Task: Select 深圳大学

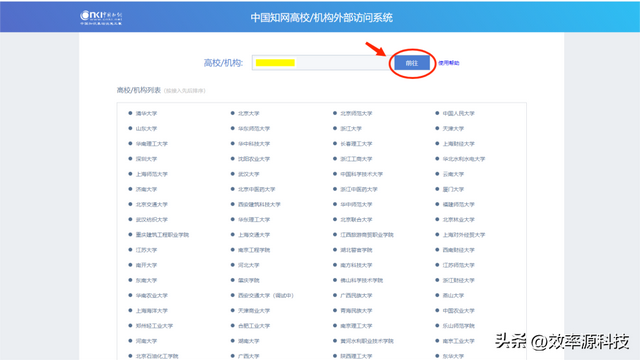Action: click(146, 159)
